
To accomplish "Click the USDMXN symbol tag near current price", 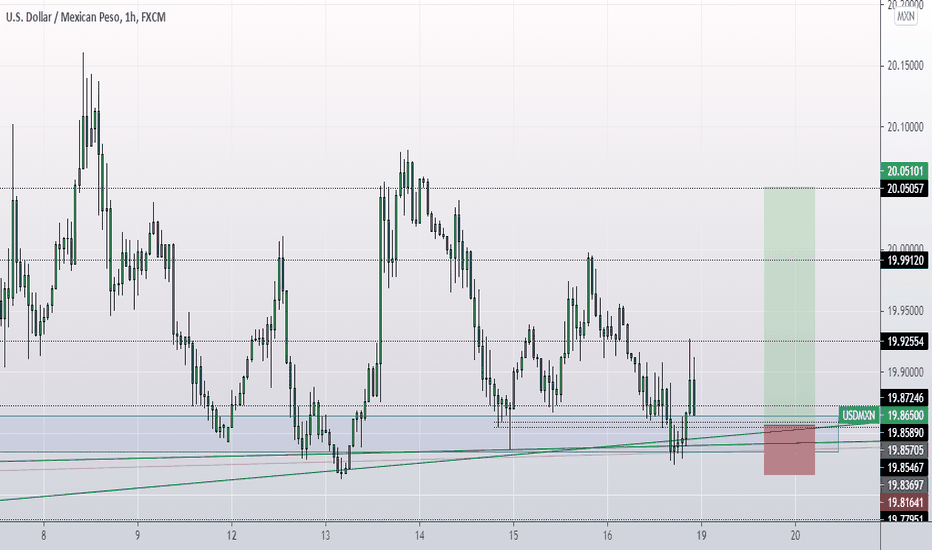I will [x=859, y=415].
